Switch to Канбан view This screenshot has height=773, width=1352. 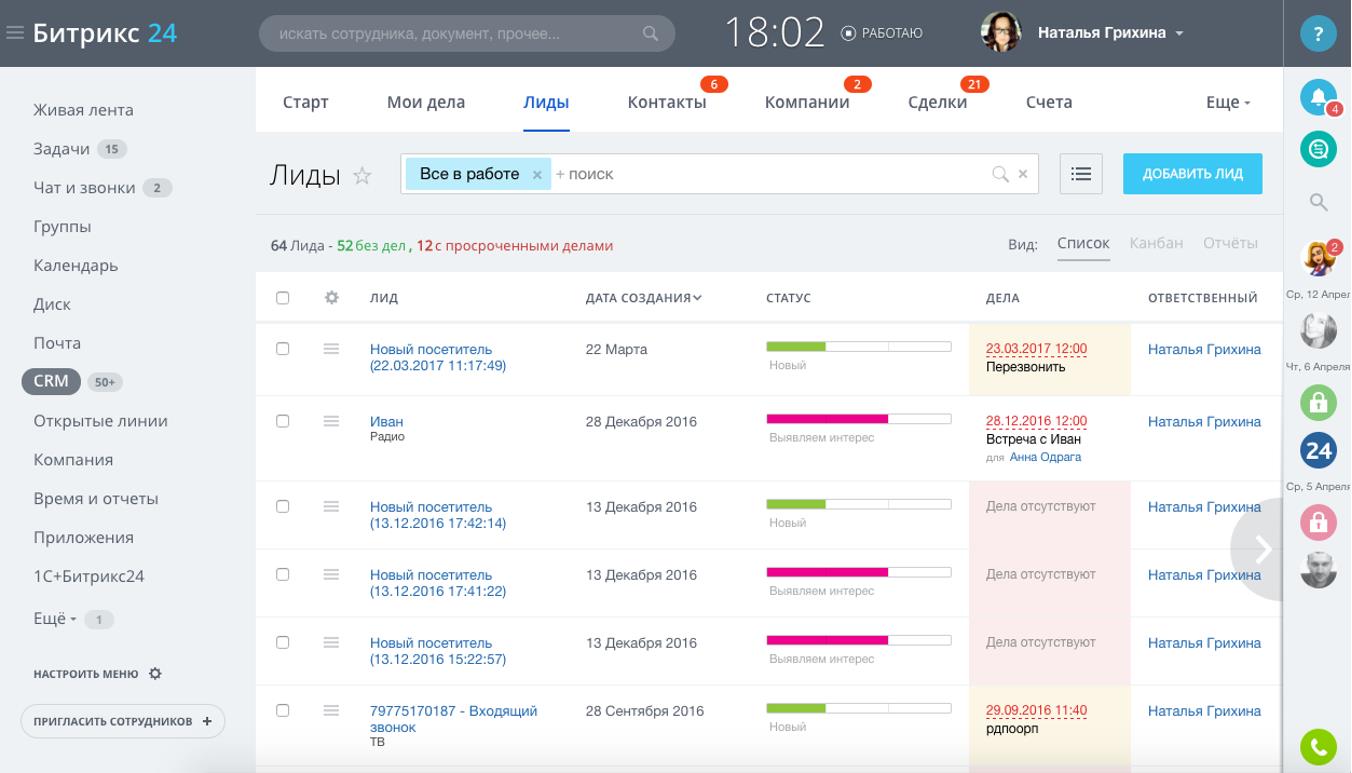click(x=1156, y=243)
